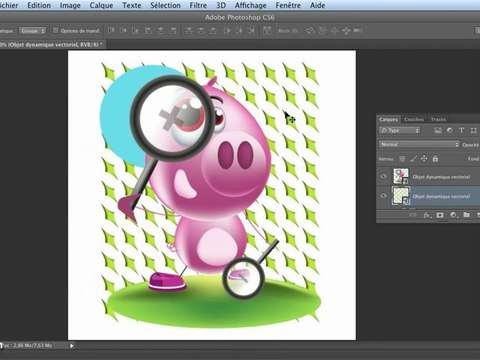Open the Sélection menu
The width and height of the screenshot is (480, 360).
pos(165,5)
